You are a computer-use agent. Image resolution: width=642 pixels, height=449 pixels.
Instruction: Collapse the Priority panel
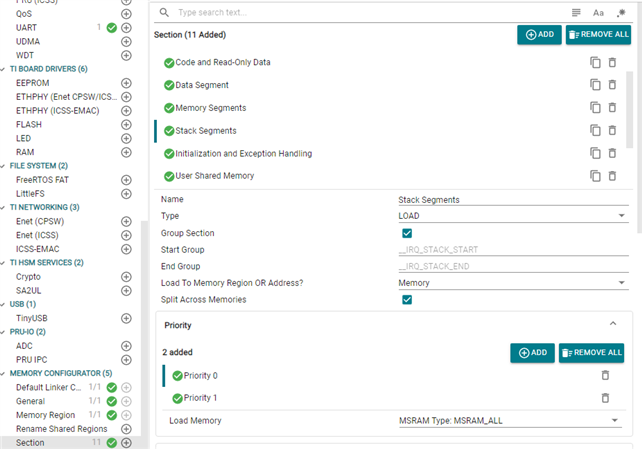612,325
